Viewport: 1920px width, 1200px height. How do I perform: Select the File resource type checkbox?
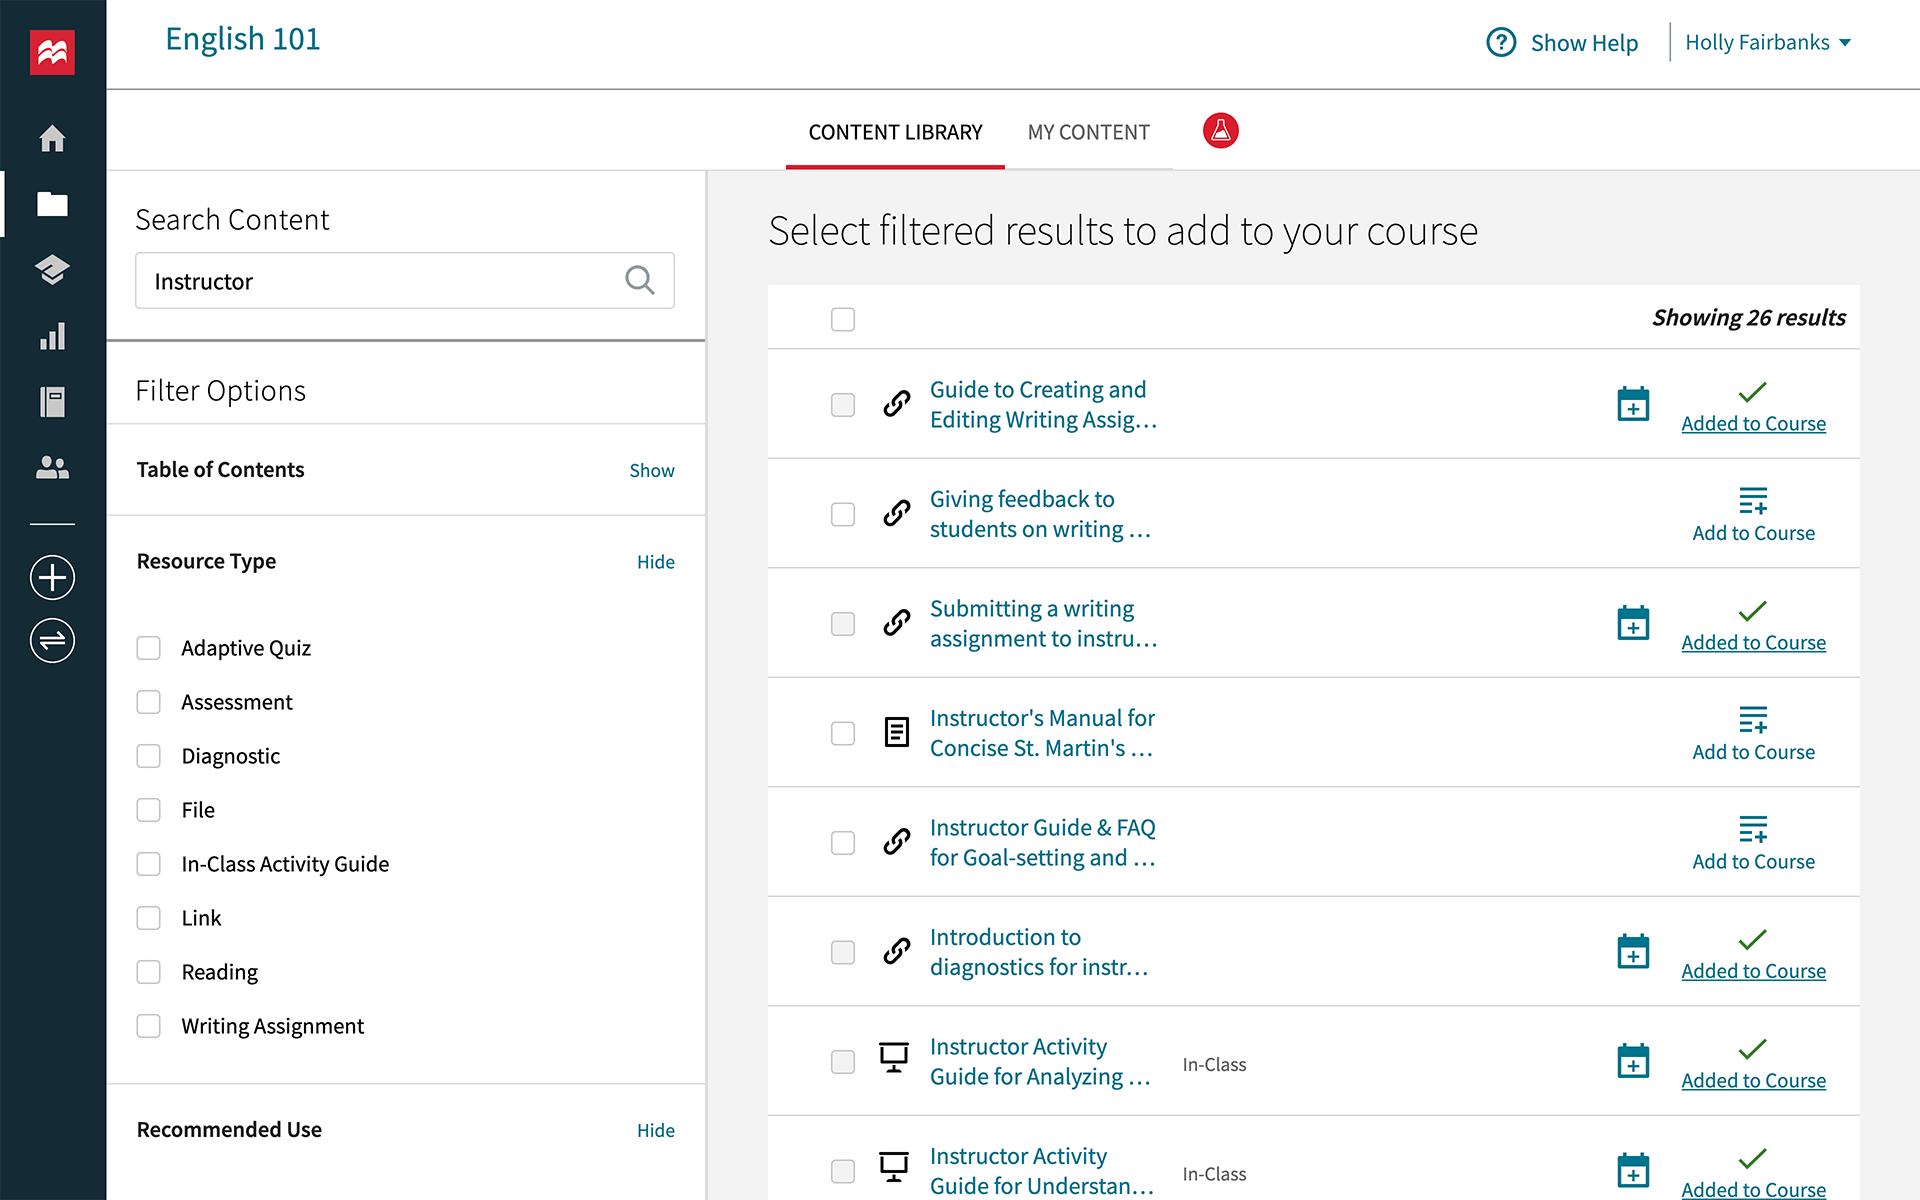[x=151, y=809]
